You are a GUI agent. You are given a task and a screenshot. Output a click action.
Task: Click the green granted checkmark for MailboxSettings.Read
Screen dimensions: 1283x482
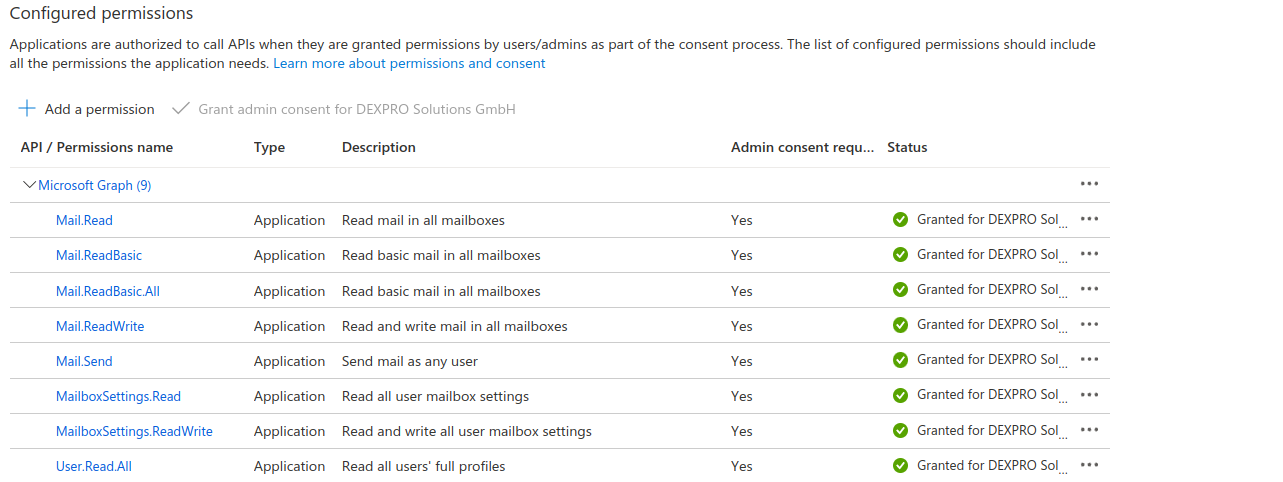pyautogui.click(x=900, y=395)
